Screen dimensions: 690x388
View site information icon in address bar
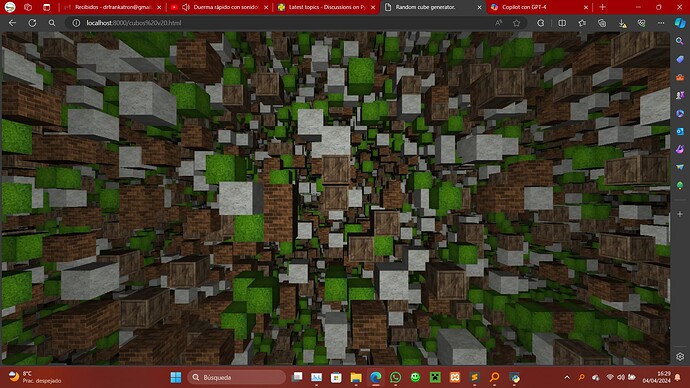pyautogui.click(x=76, y=23)
